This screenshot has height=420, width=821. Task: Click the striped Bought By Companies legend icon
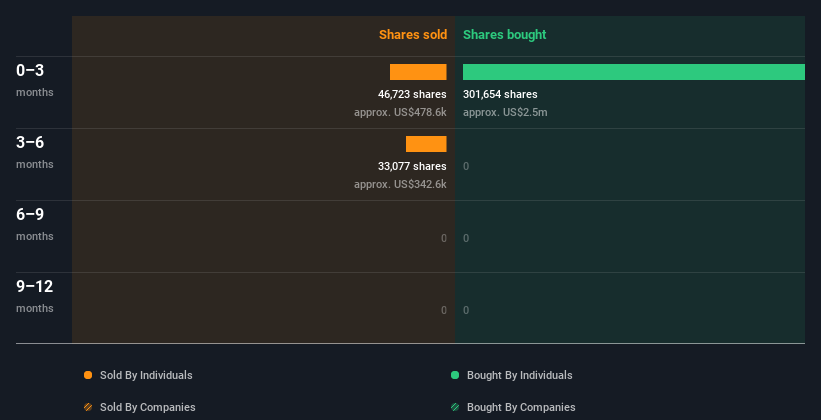[x=455, y=407]
